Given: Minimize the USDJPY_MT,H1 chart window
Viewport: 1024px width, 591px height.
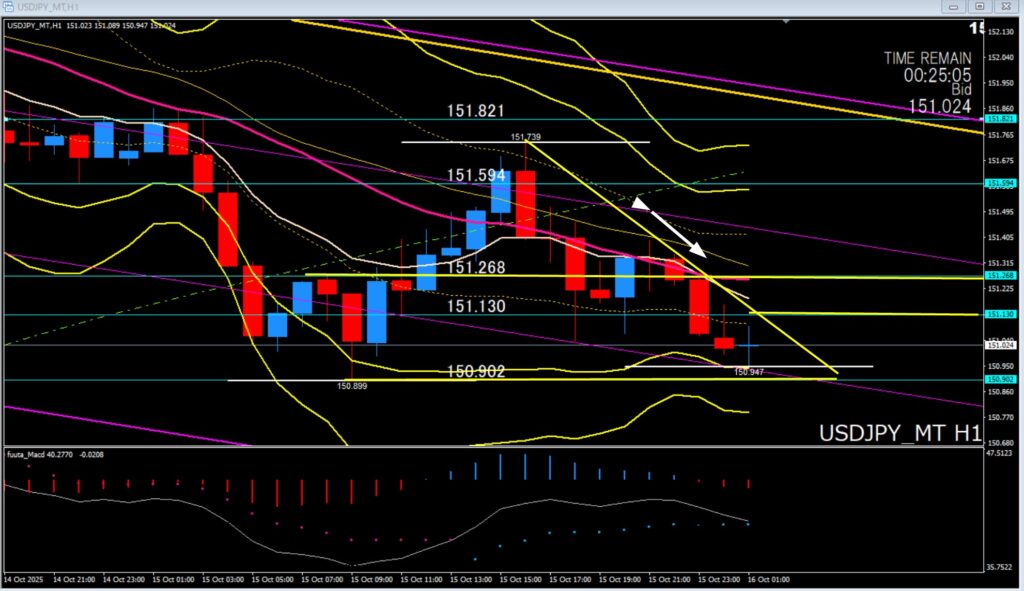Looking at the screenshot, I should click(955, 7).
